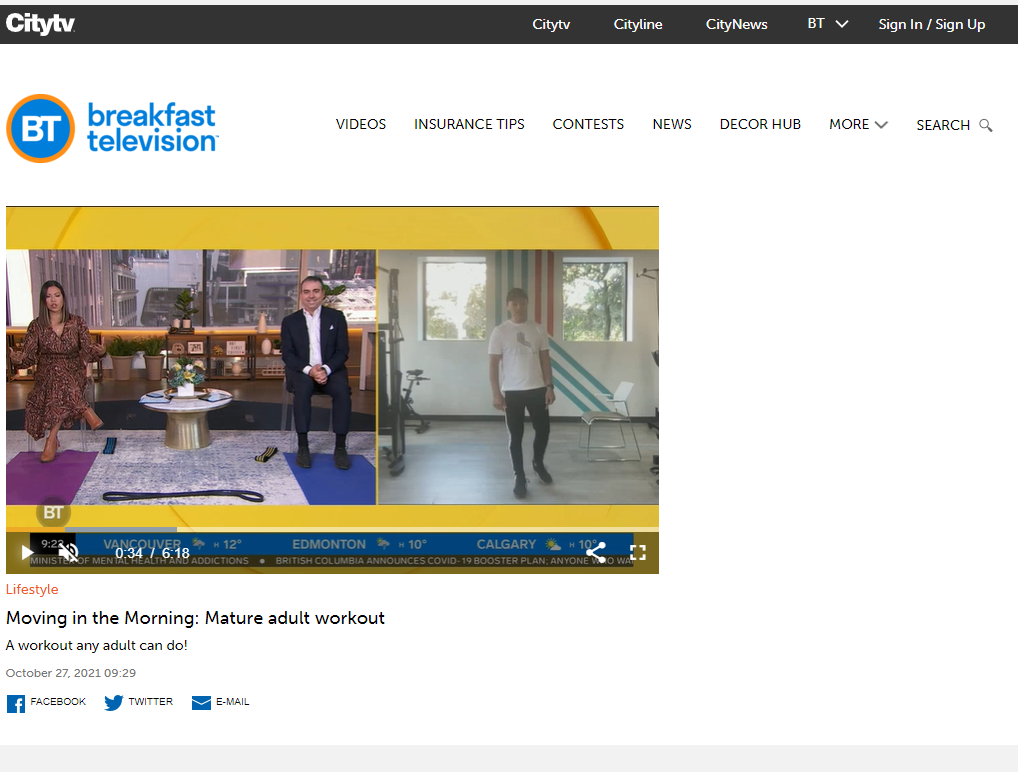Click the Citytv logo in the header

click(40, 23)
